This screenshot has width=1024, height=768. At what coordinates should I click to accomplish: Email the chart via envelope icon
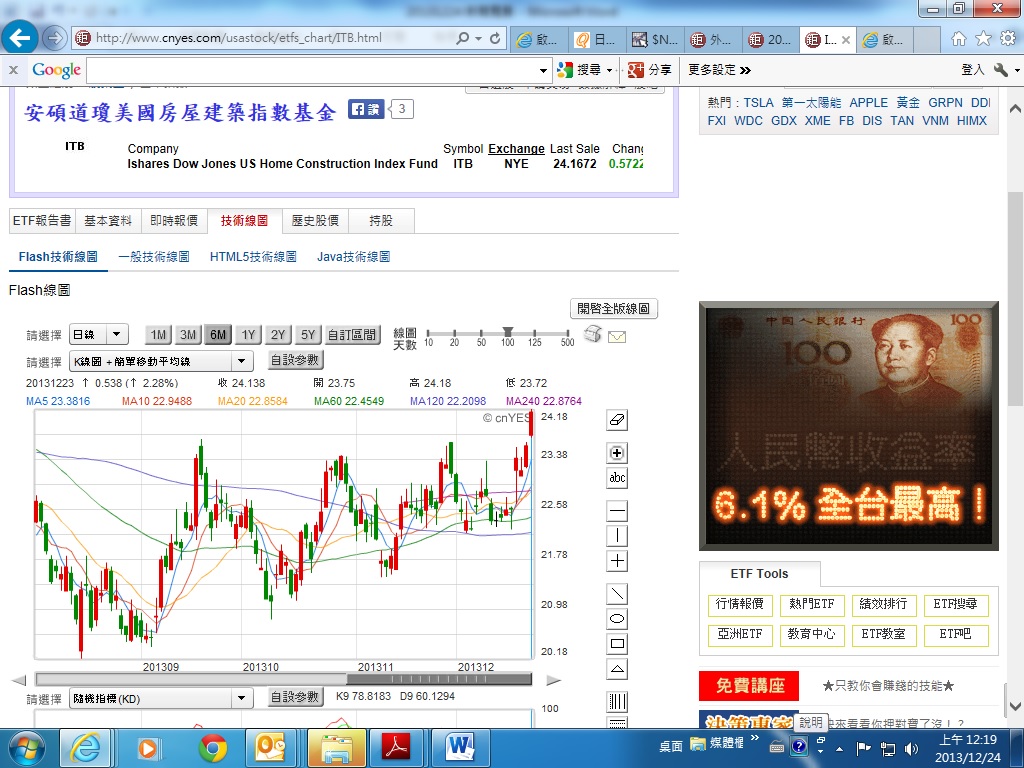(x=617, y=337)
